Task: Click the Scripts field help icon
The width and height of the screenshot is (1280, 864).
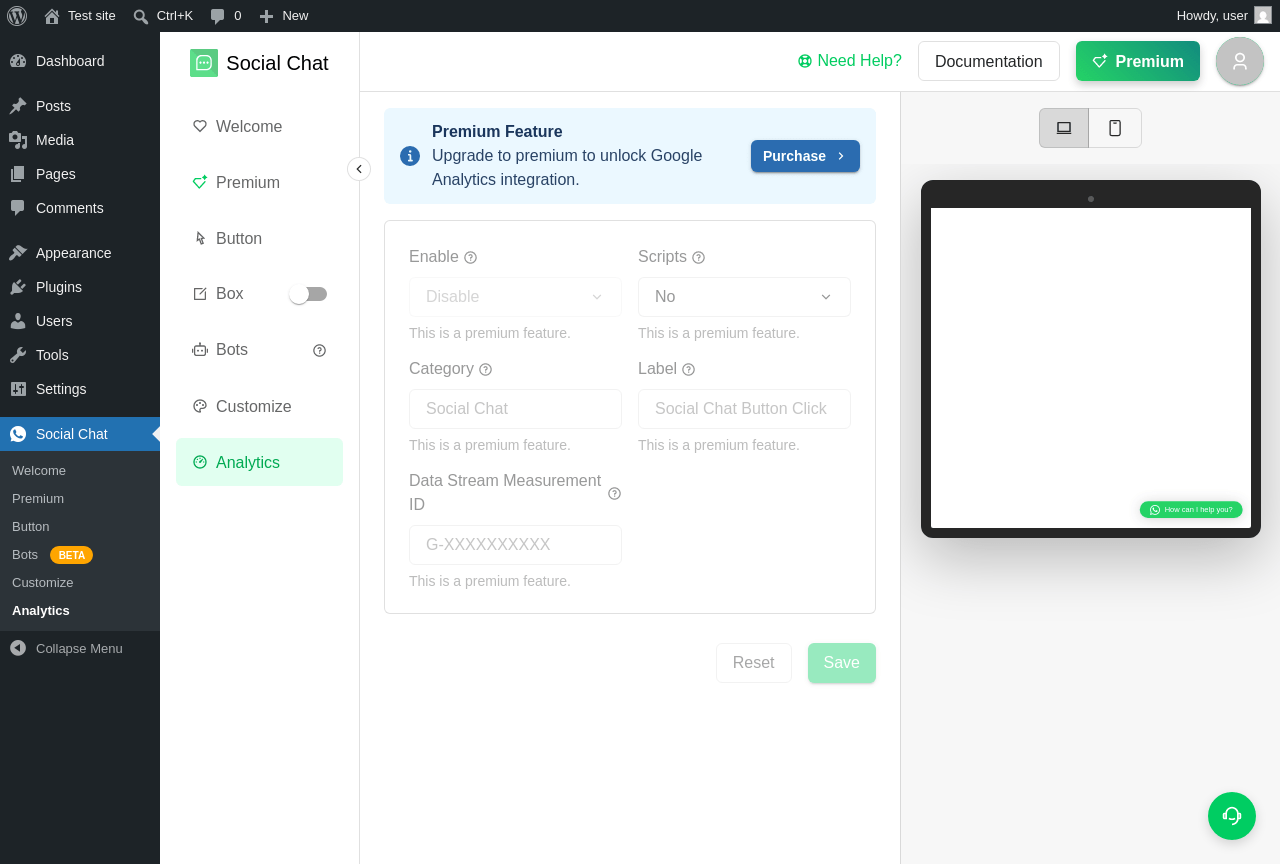Action: click(x=698, y=257)
